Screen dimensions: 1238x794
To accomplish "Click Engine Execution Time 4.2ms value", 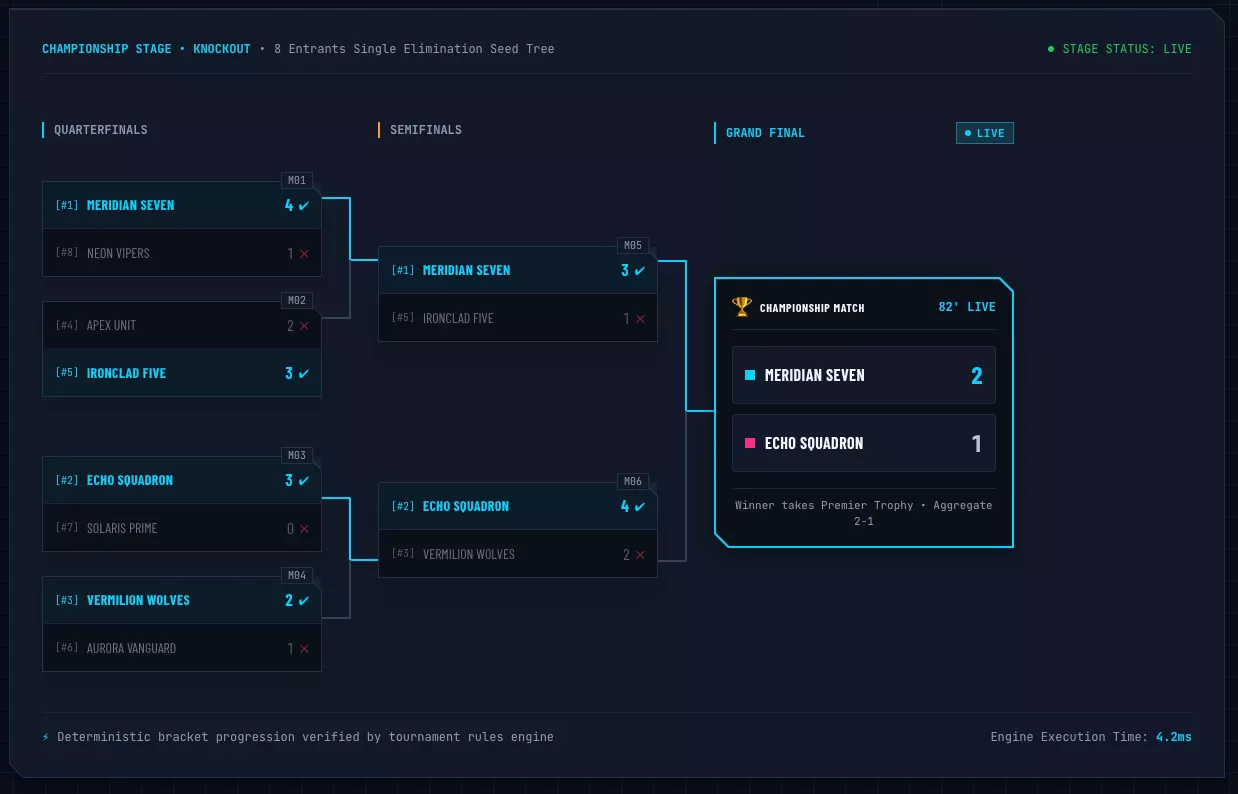I will point(1174,737).
